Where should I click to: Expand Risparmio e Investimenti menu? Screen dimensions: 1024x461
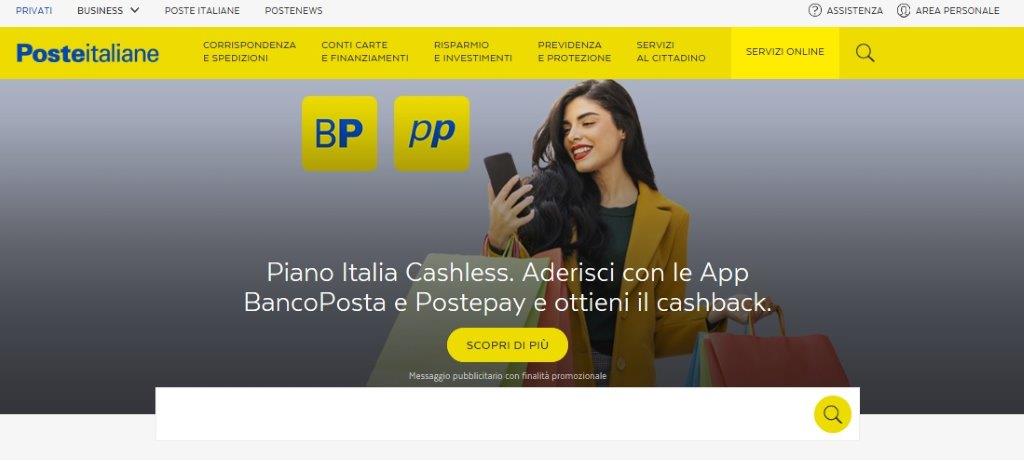473,52
